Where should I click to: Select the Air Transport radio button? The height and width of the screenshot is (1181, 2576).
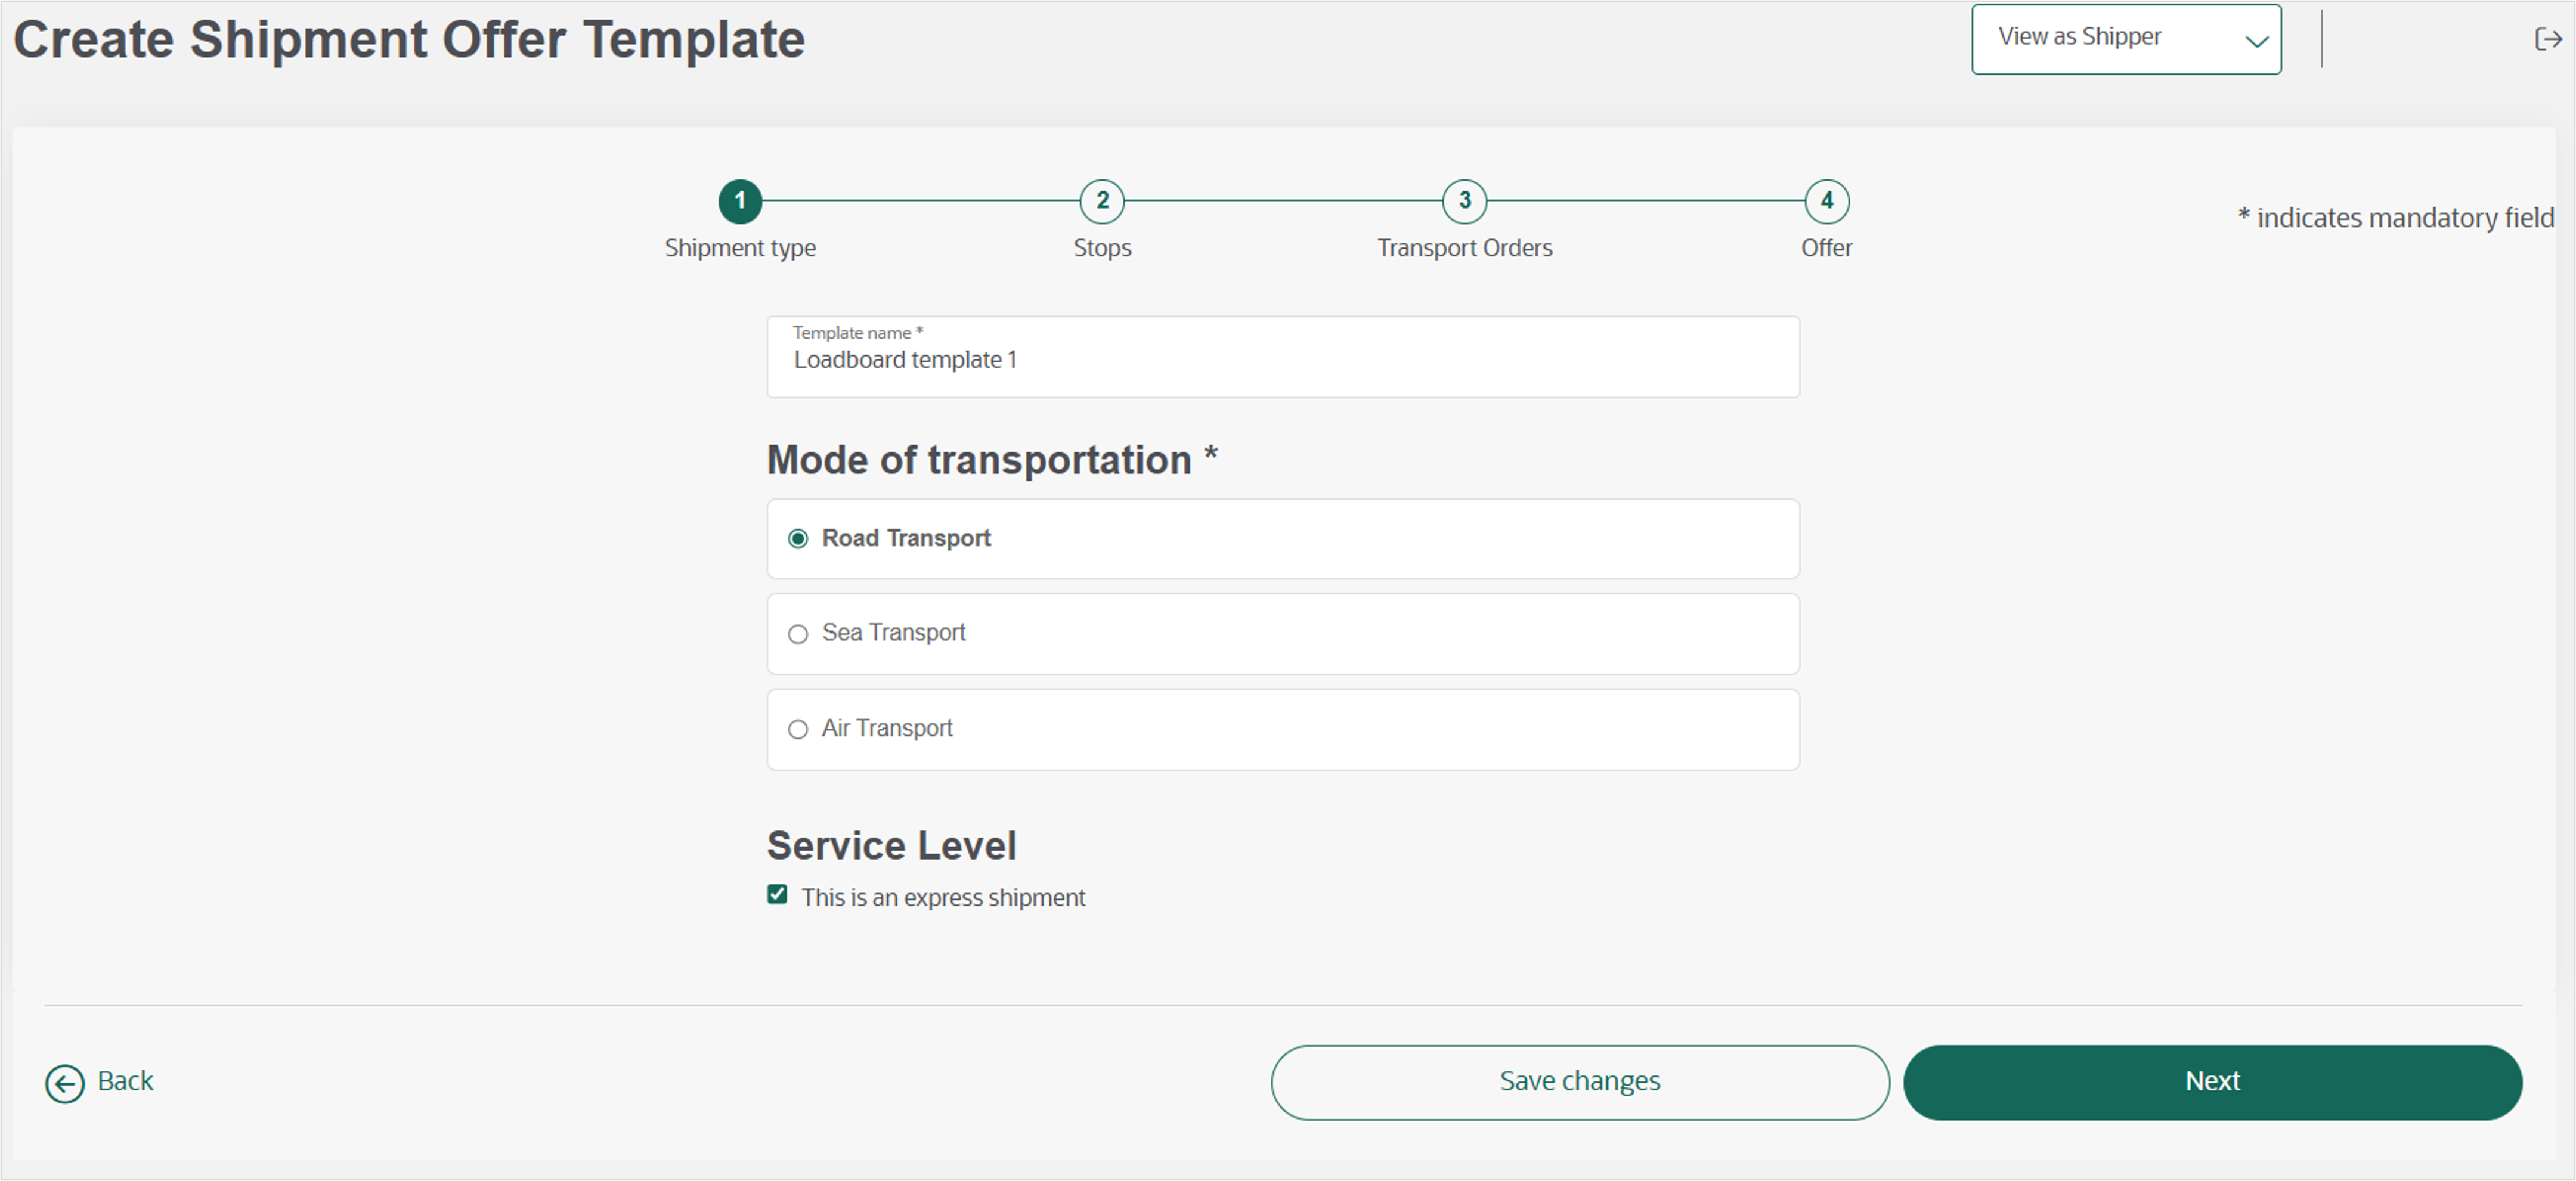pyautogui.click(x=798, y=729)
